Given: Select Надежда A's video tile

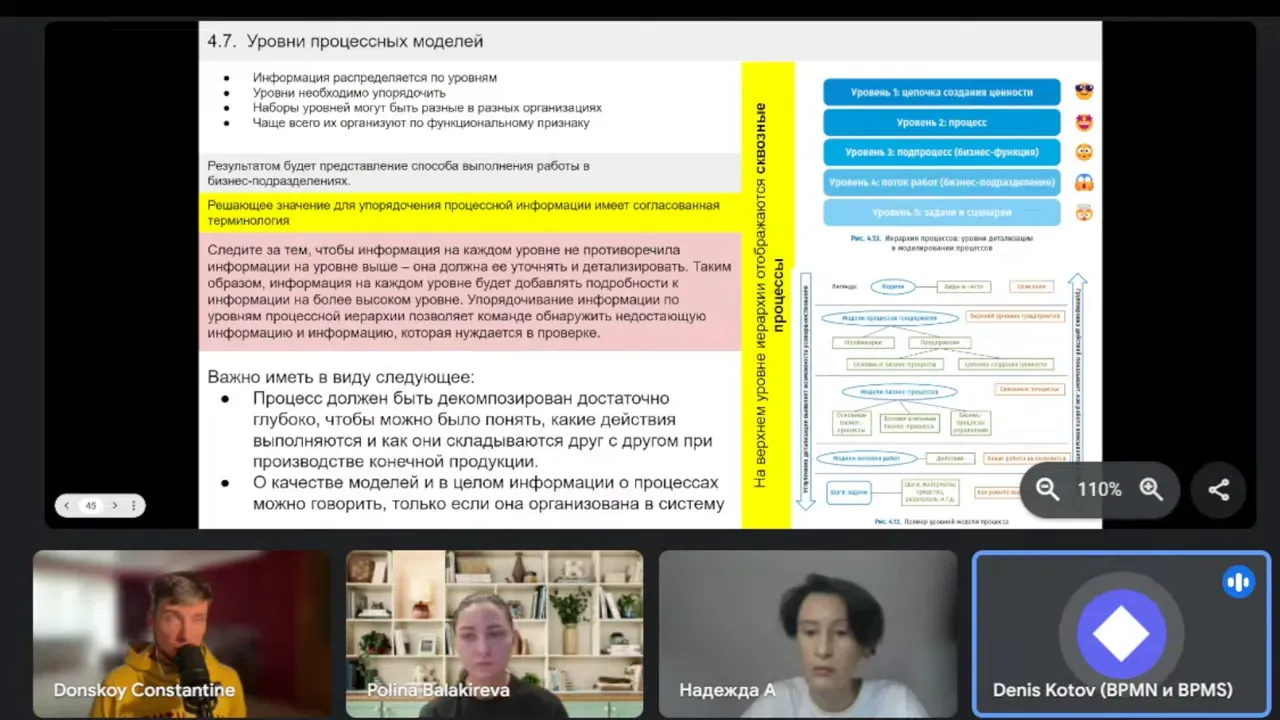Looking at the screenshot, I should pyautogui.click(x=808, y=634).
